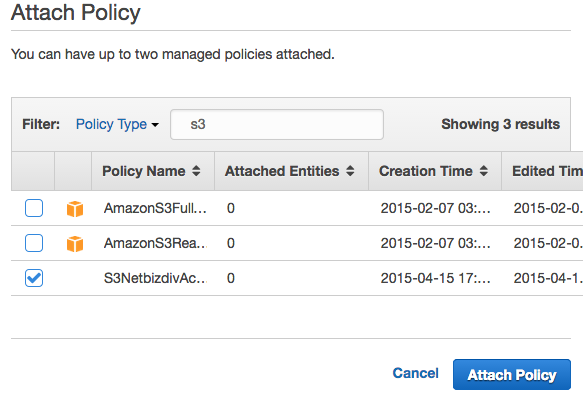Sort by Creation Time arrows icon

click(x=483, y=171)
